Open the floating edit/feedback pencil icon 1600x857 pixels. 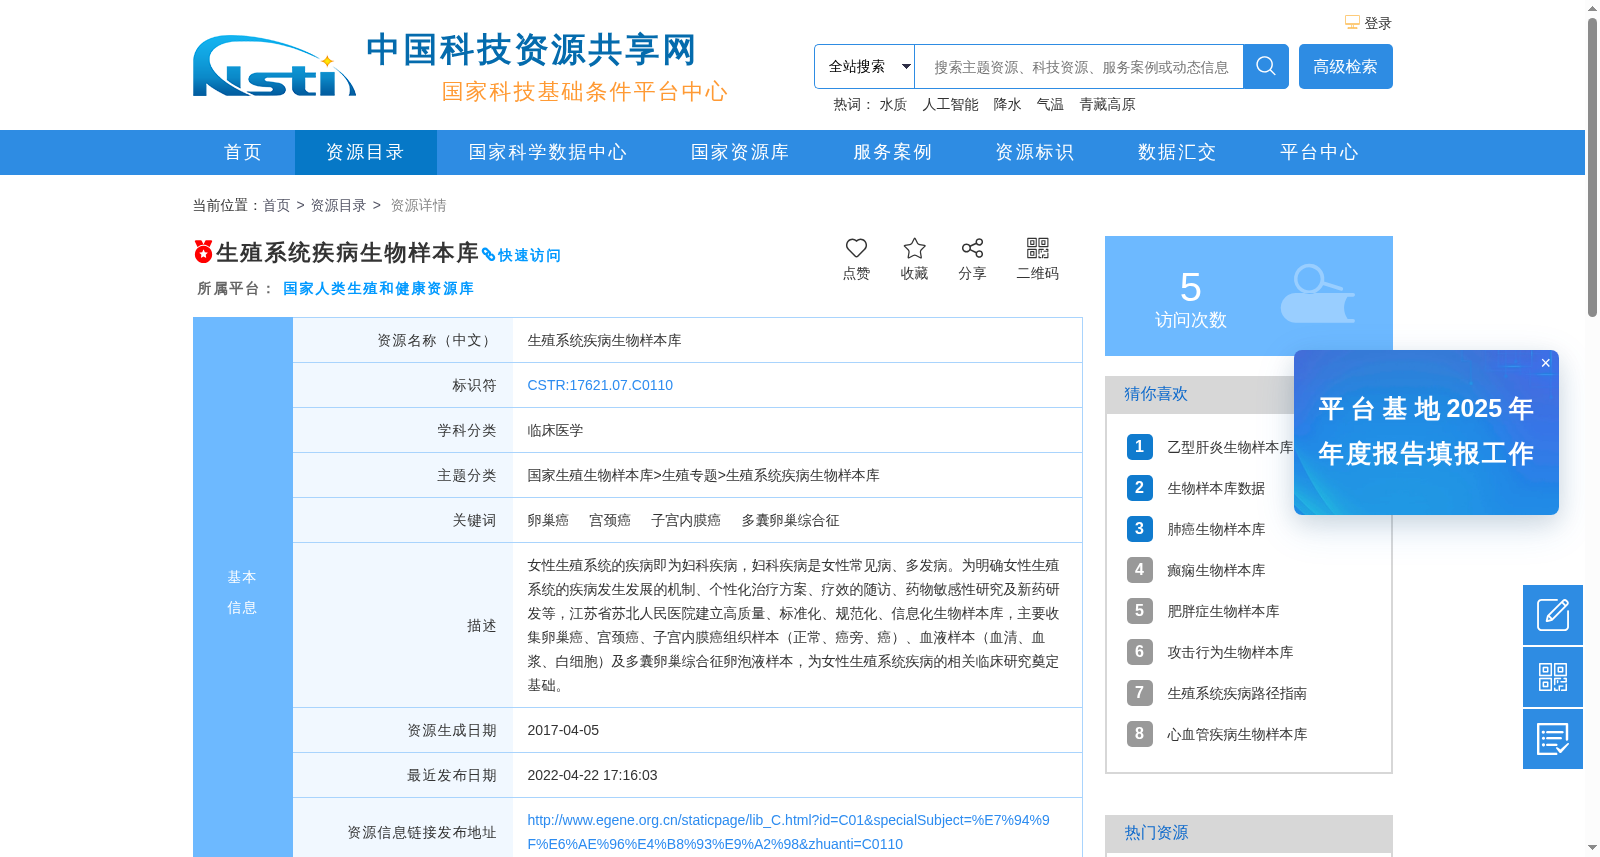pos(1553,615)
